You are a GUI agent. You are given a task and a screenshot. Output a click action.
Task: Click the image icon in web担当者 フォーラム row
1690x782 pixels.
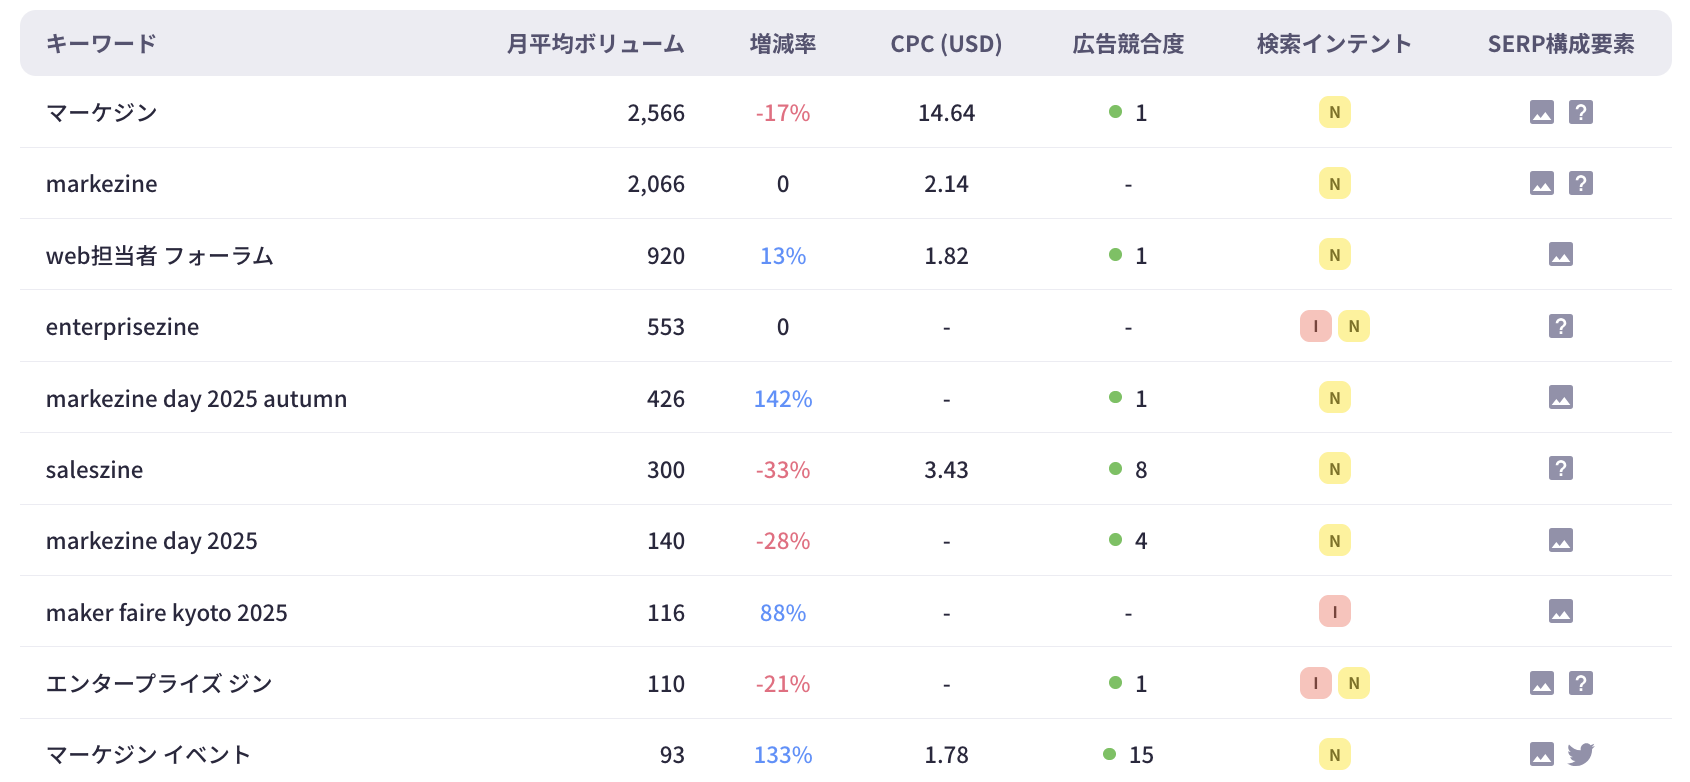pos(1560,255)
